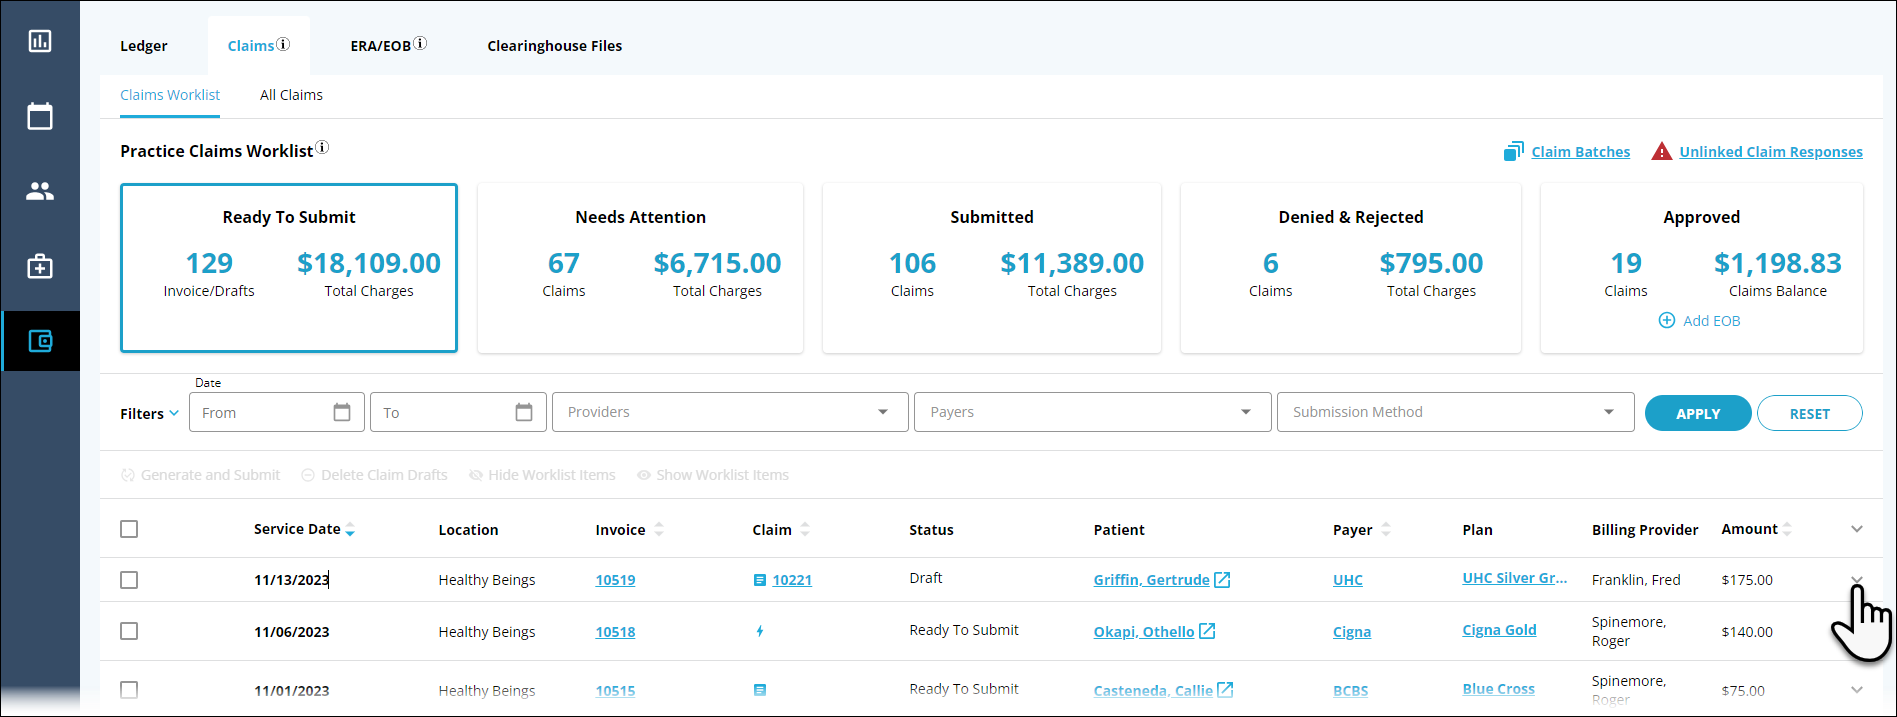1897x717 pixels.
Task: Open the medical kit icon in sidebar
Action: pos(40,267)
